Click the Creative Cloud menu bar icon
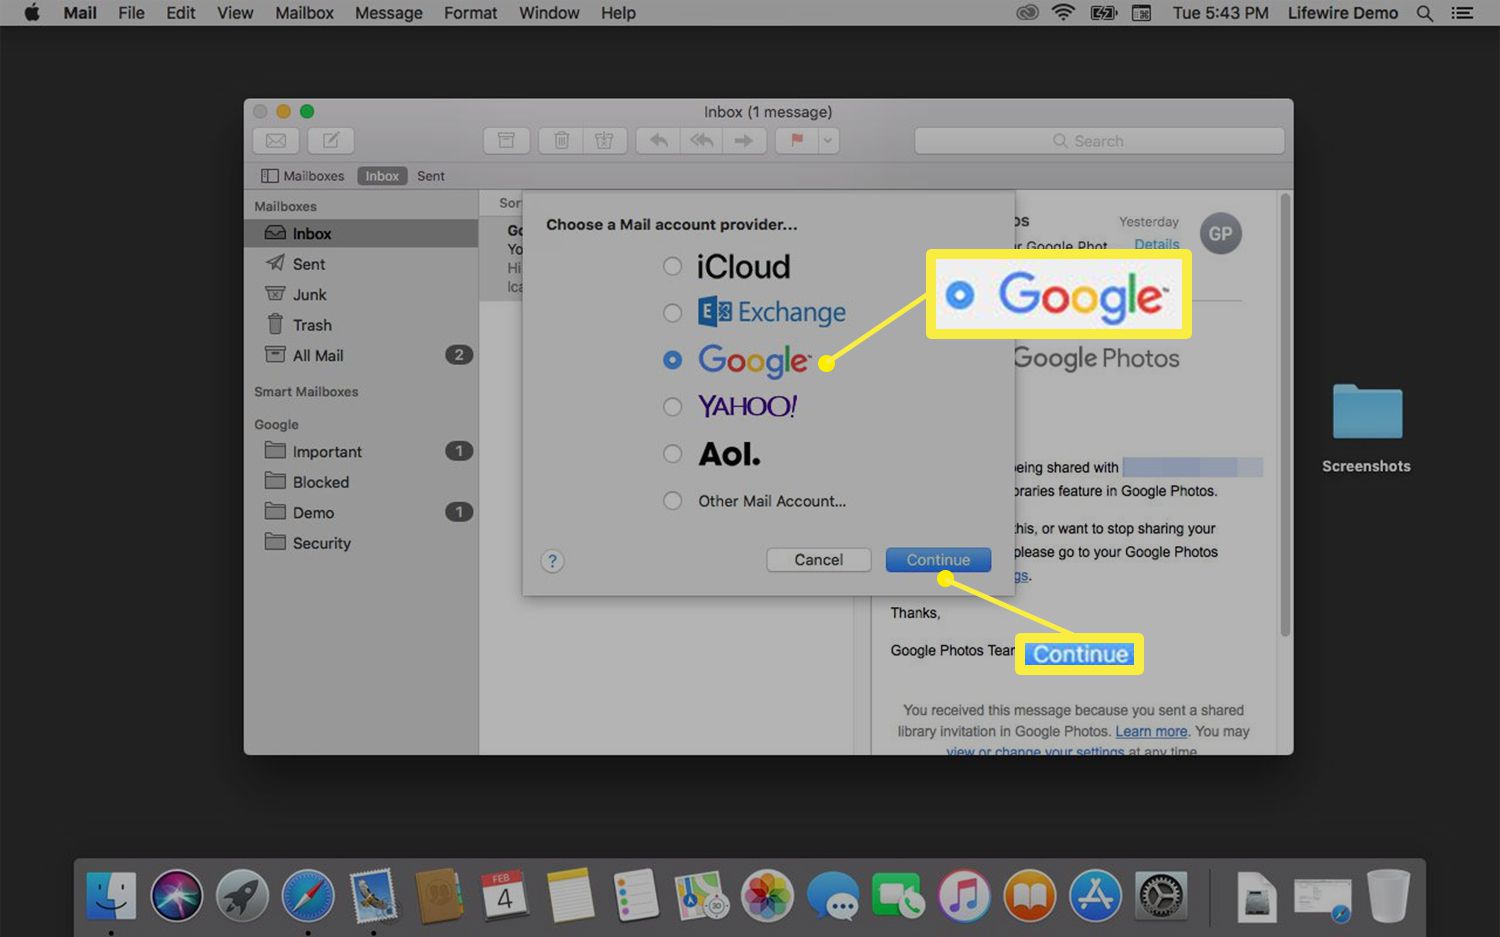This screenshot has width=1500, height=937. tap(1027, 13)
